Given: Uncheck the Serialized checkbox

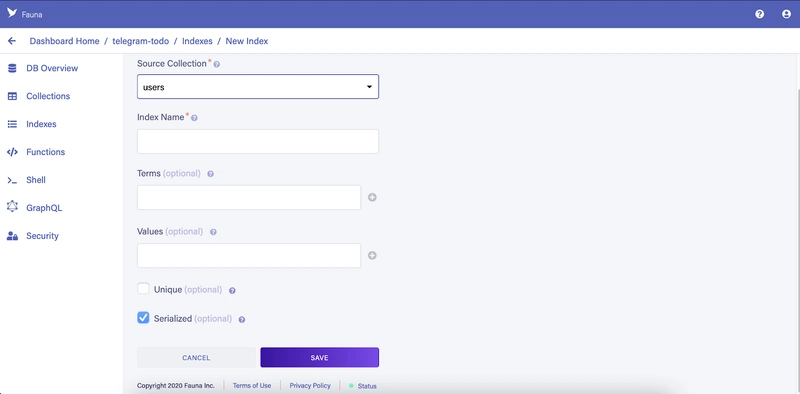Looking at the screenshot, I should pyautogui.click(x=143, y=318).
